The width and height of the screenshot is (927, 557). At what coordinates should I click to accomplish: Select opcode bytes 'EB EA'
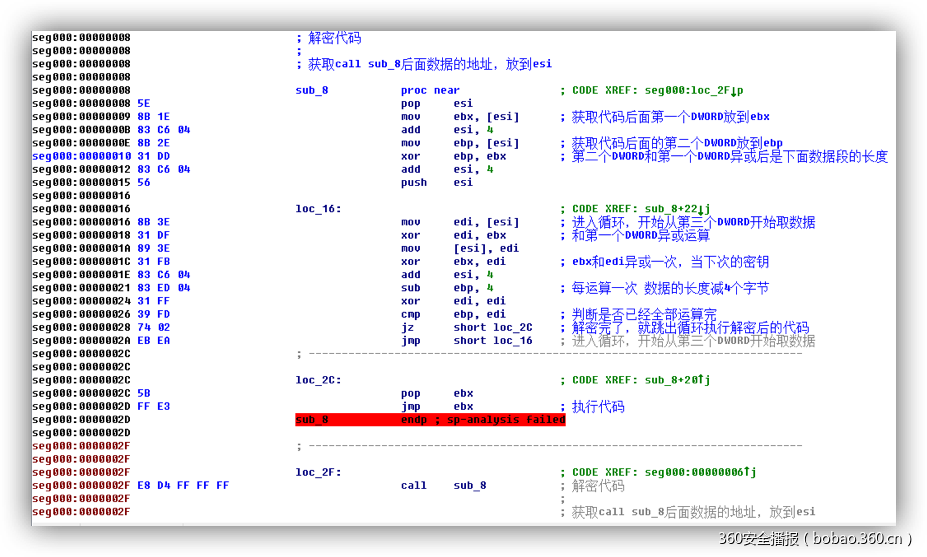(x=154, y=341)
